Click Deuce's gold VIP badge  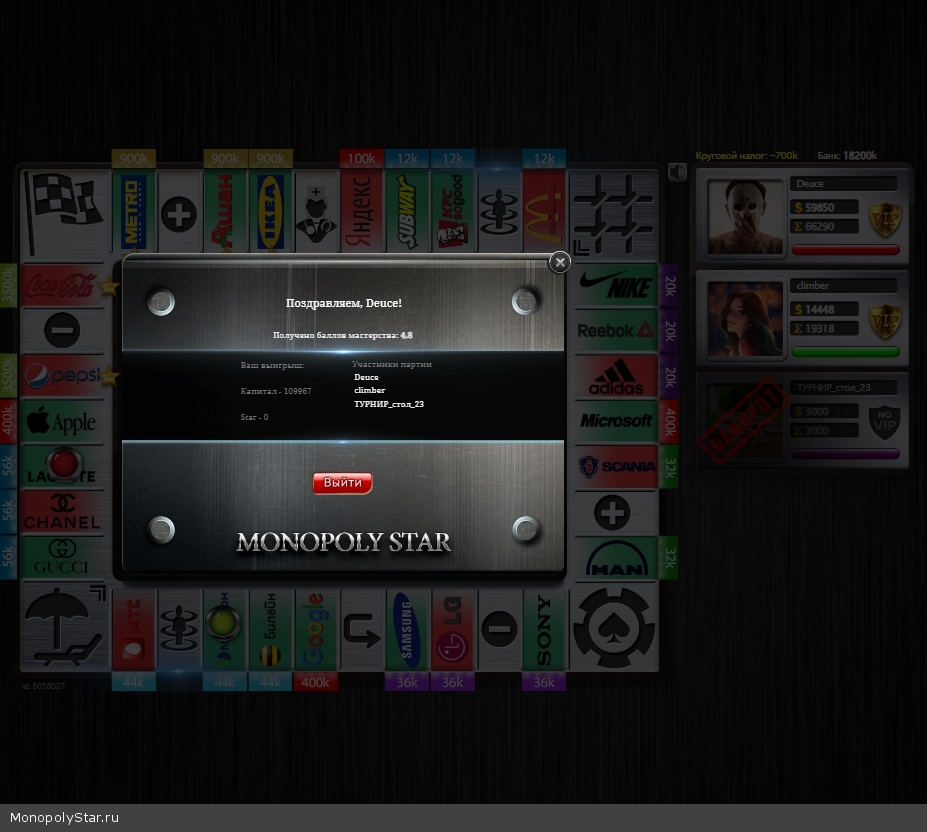885,219
